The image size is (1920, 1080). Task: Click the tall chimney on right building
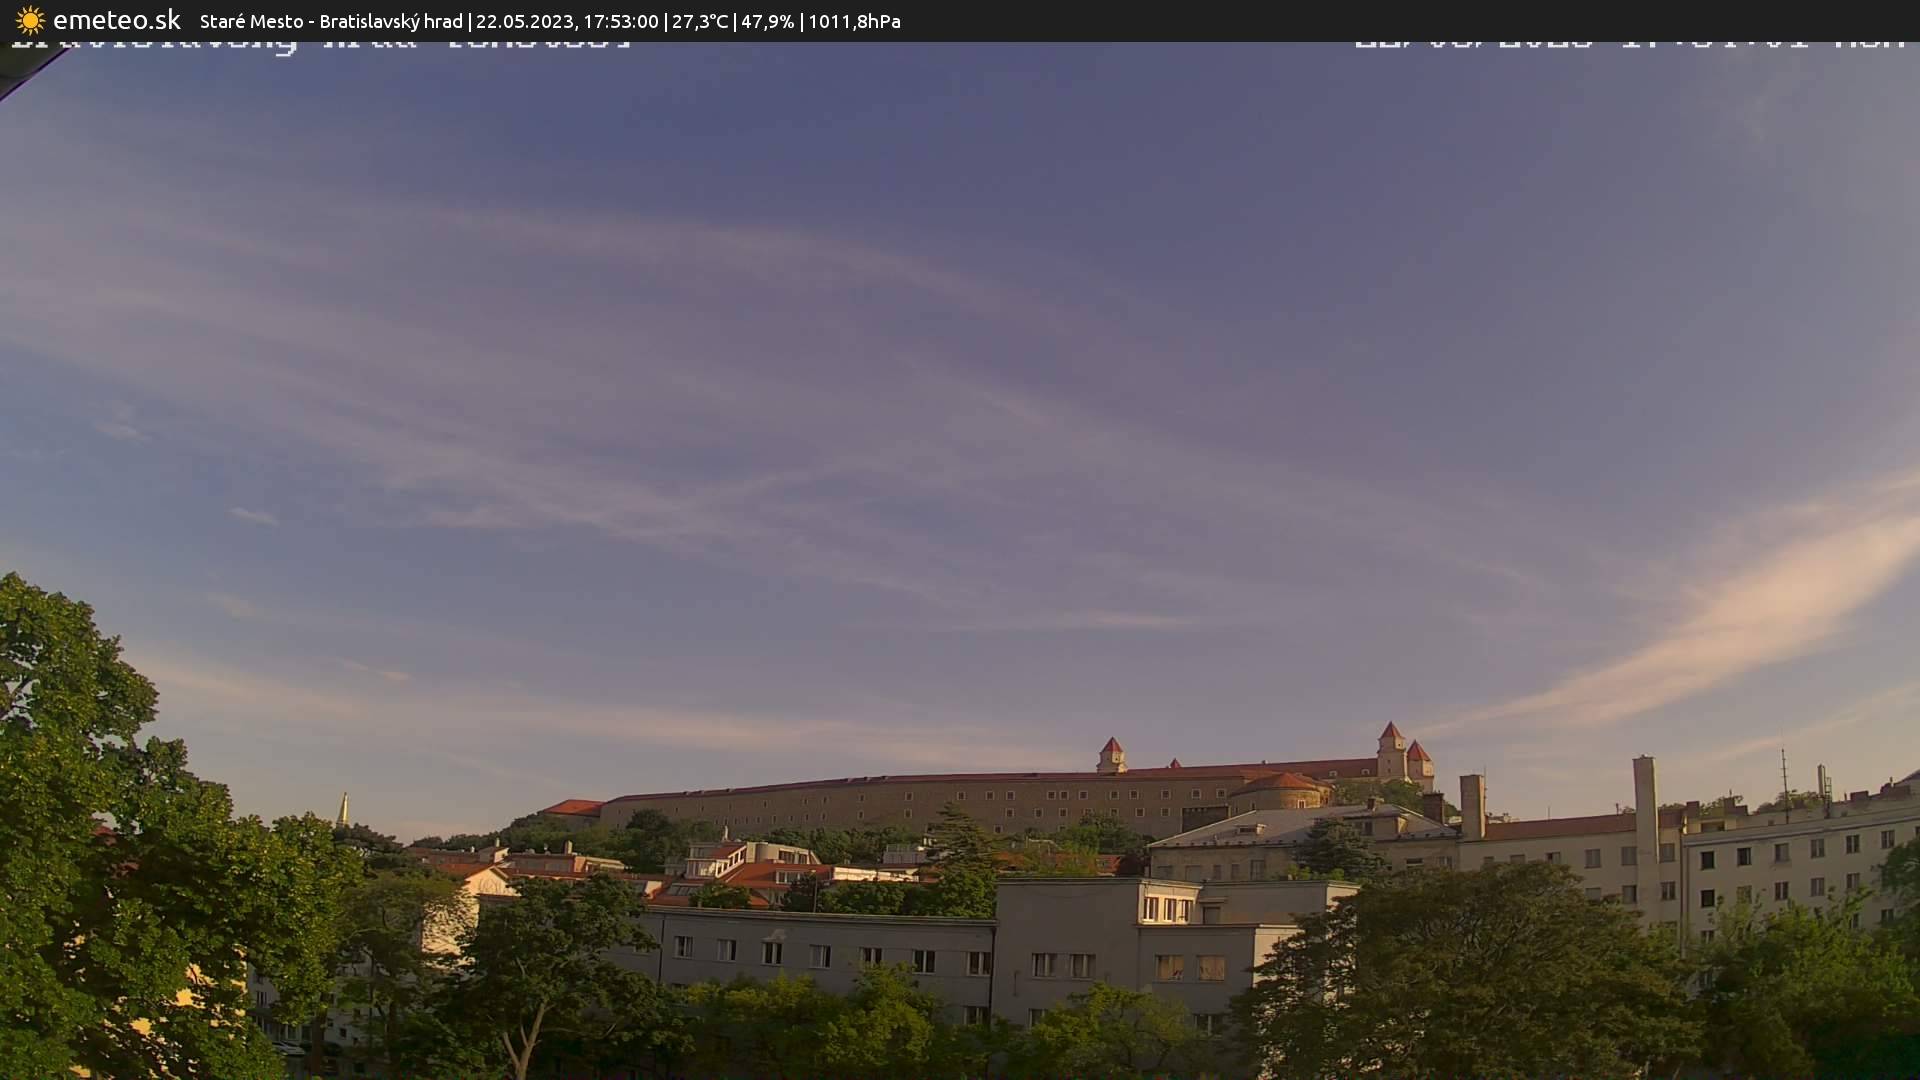pyautogui.click(x=1644, y=800)
